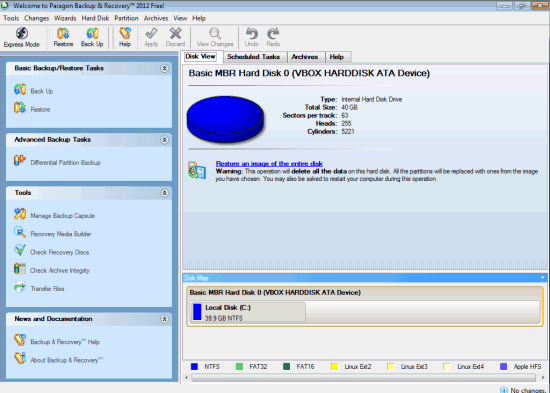Open the Archives menu
Viewport: 550px width, 393px height.
[156, 18]
